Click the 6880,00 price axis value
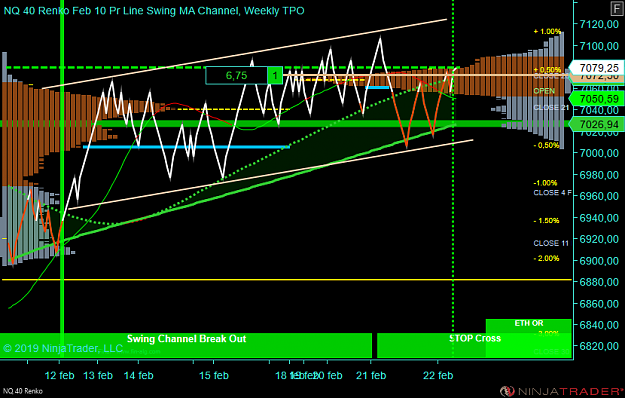 click(x=599, y=282)
